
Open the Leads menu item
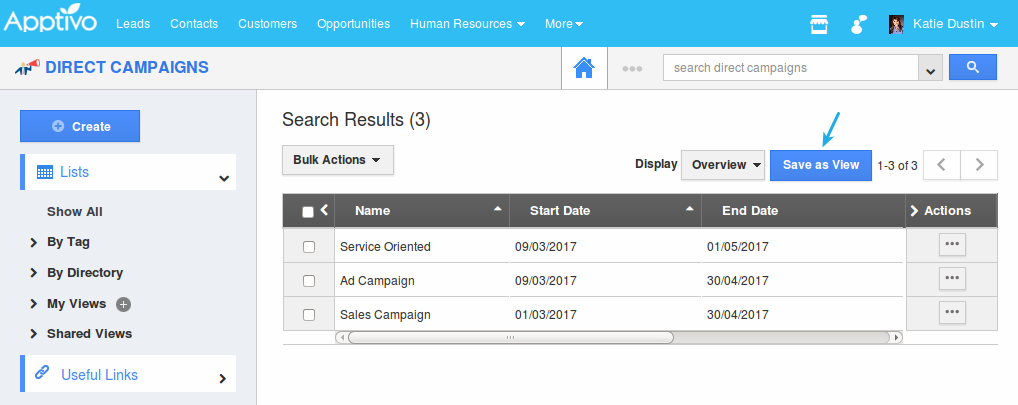pos(134,24)
